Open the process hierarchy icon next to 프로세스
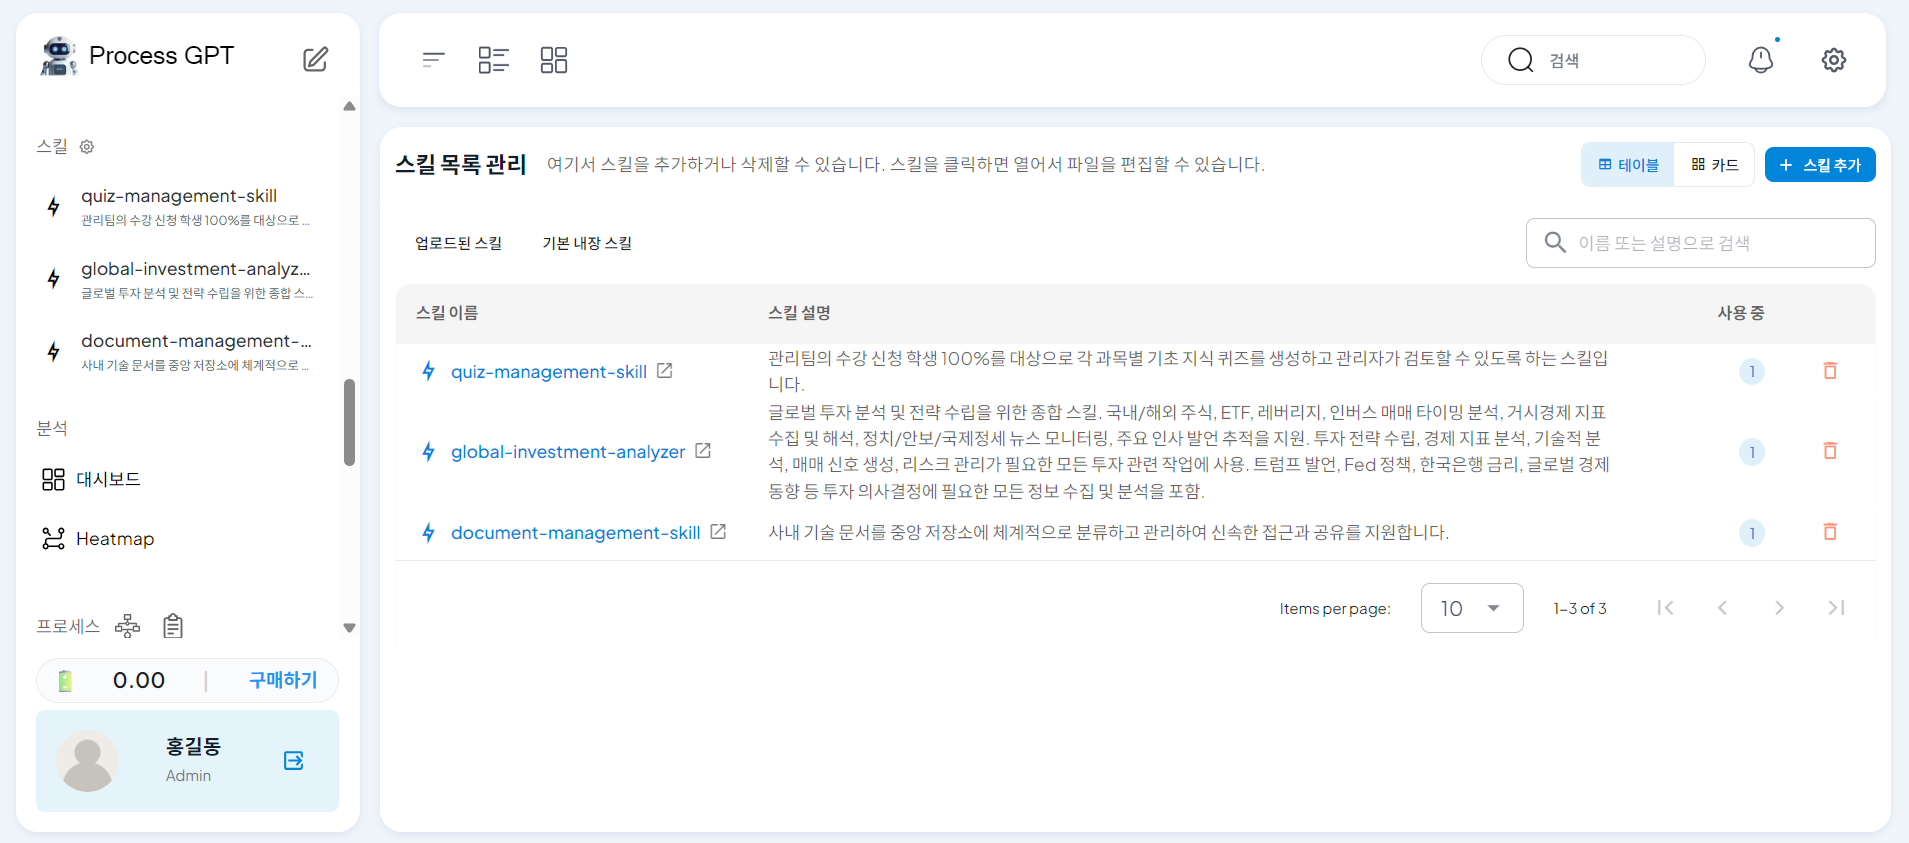The image size is (1909, 843). click(x=128, y=626)
